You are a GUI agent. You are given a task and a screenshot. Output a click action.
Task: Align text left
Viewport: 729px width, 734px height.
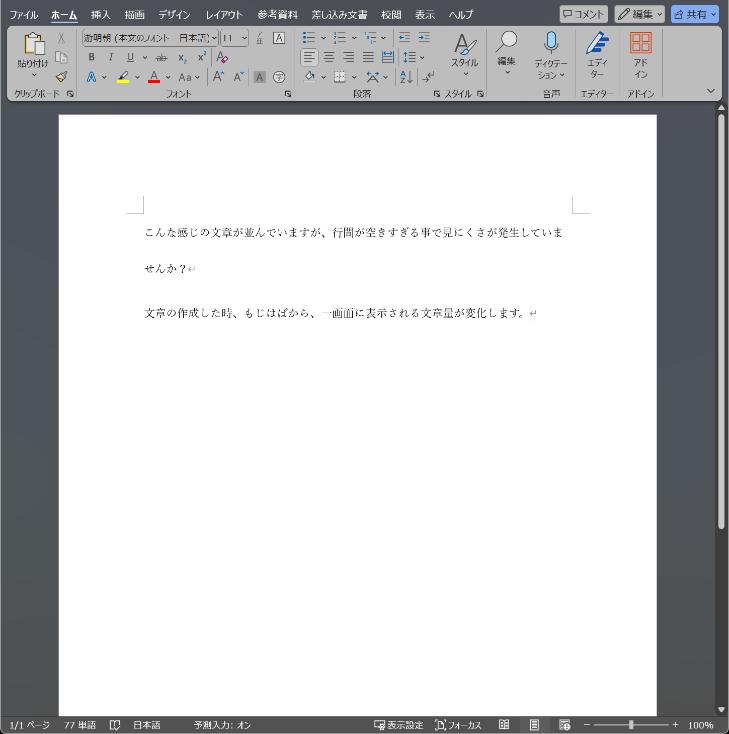[309, 57]
